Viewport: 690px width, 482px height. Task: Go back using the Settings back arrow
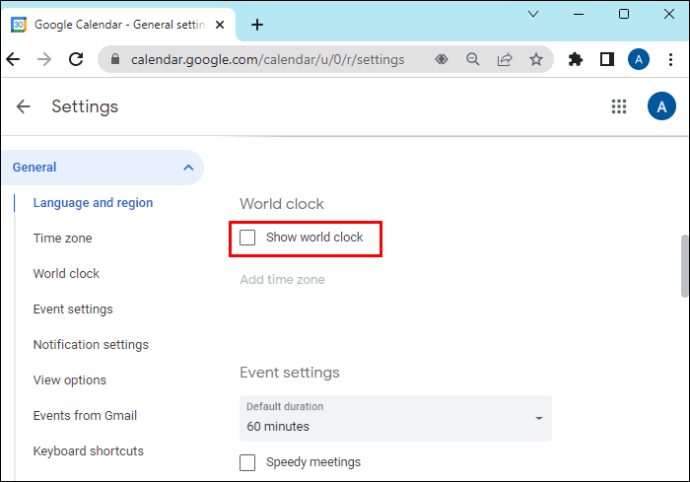tap(23, 106)
